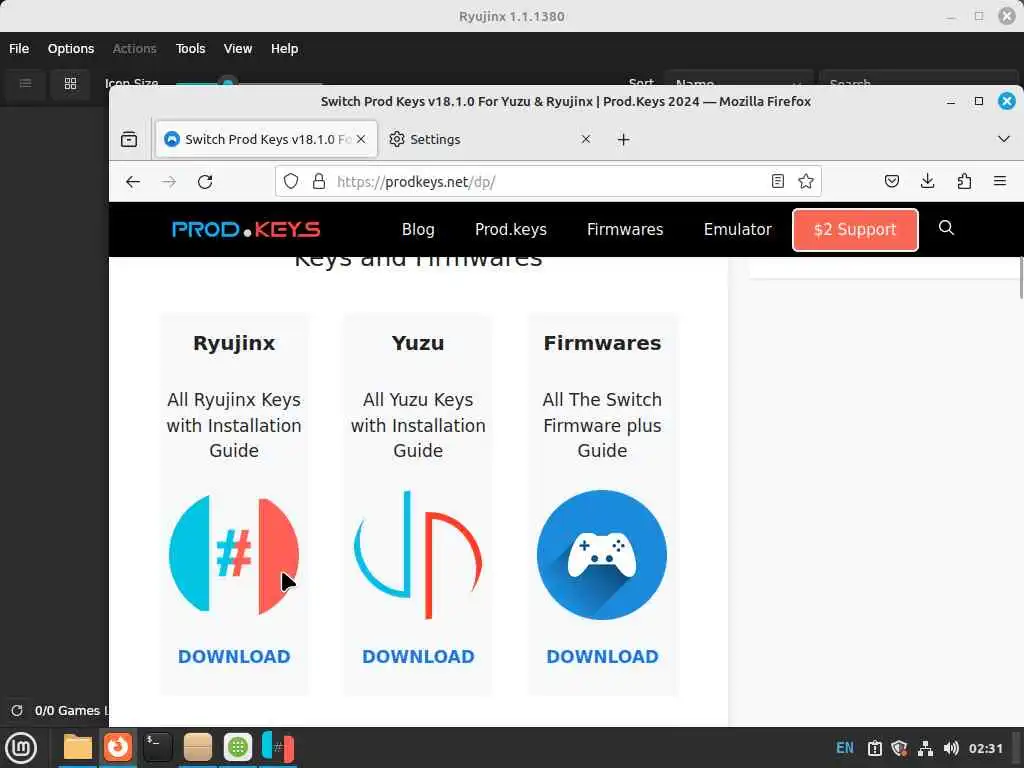Viewport: 1024px width, 768px height.
Task: Open the Ryujinx View menu
Action: click(x=238, y=48)
